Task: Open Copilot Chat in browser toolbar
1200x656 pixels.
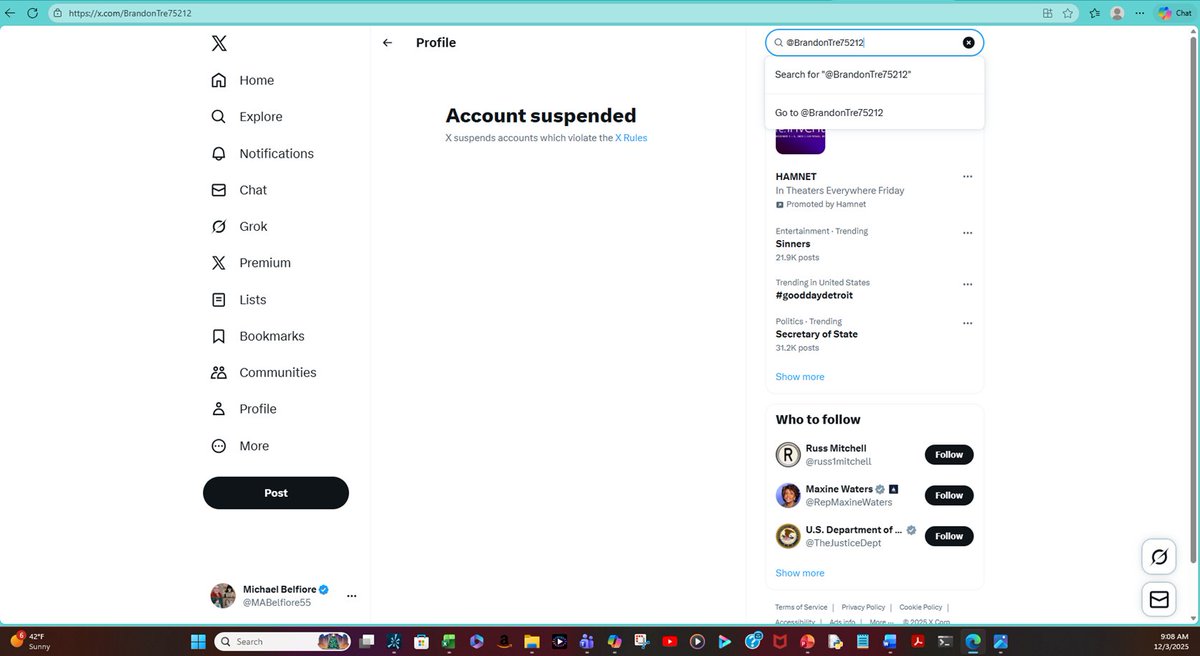Action: tap(1175, 13)
